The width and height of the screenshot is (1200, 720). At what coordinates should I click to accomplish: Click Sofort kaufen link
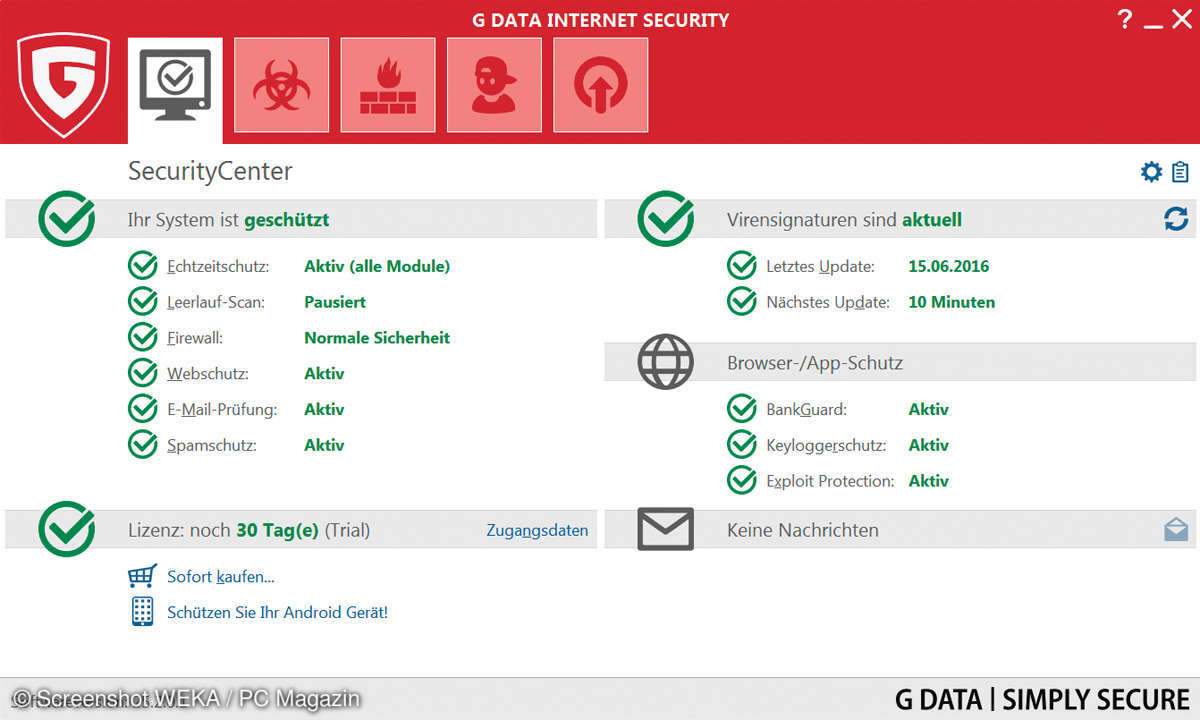221,576
